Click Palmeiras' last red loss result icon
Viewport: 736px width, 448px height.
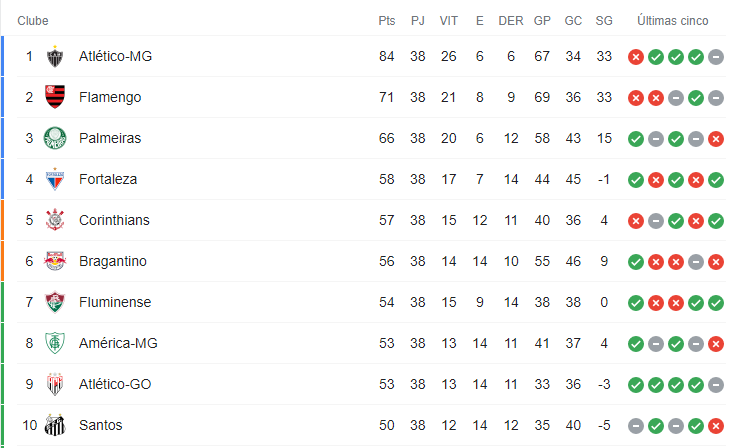tap(716, 139)
